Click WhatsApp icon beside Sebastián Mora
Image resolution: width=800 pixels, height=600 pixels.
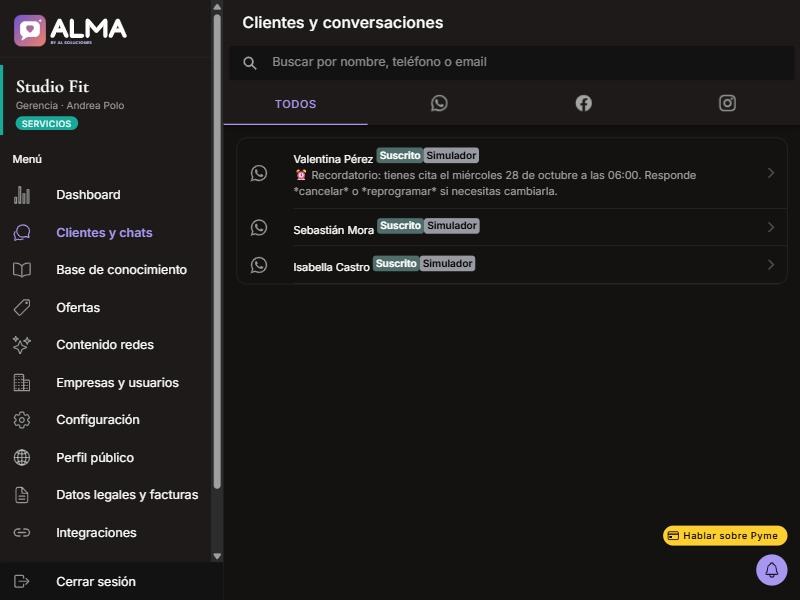[259, 228]
